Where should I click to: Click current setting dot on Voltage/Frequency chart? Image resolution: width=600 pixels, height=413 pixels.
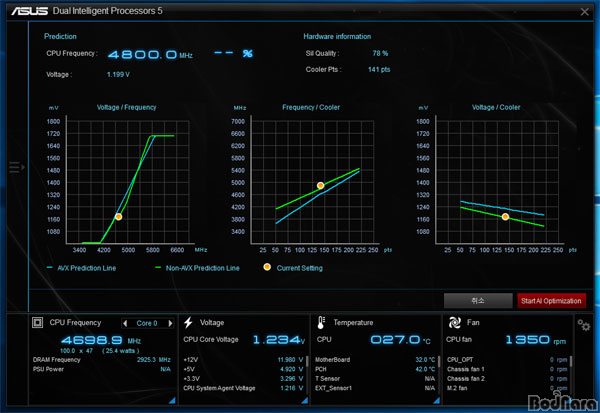pos(119,217)
